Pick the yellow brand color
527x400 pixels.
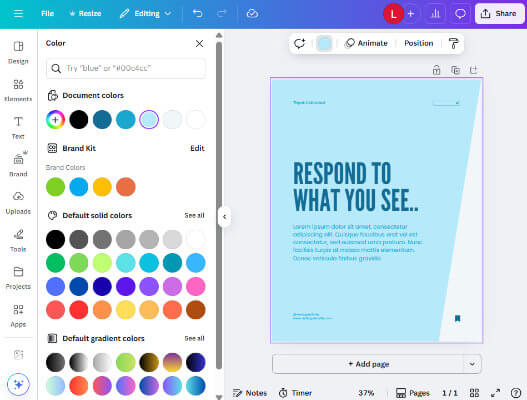[x=102, y=187]
